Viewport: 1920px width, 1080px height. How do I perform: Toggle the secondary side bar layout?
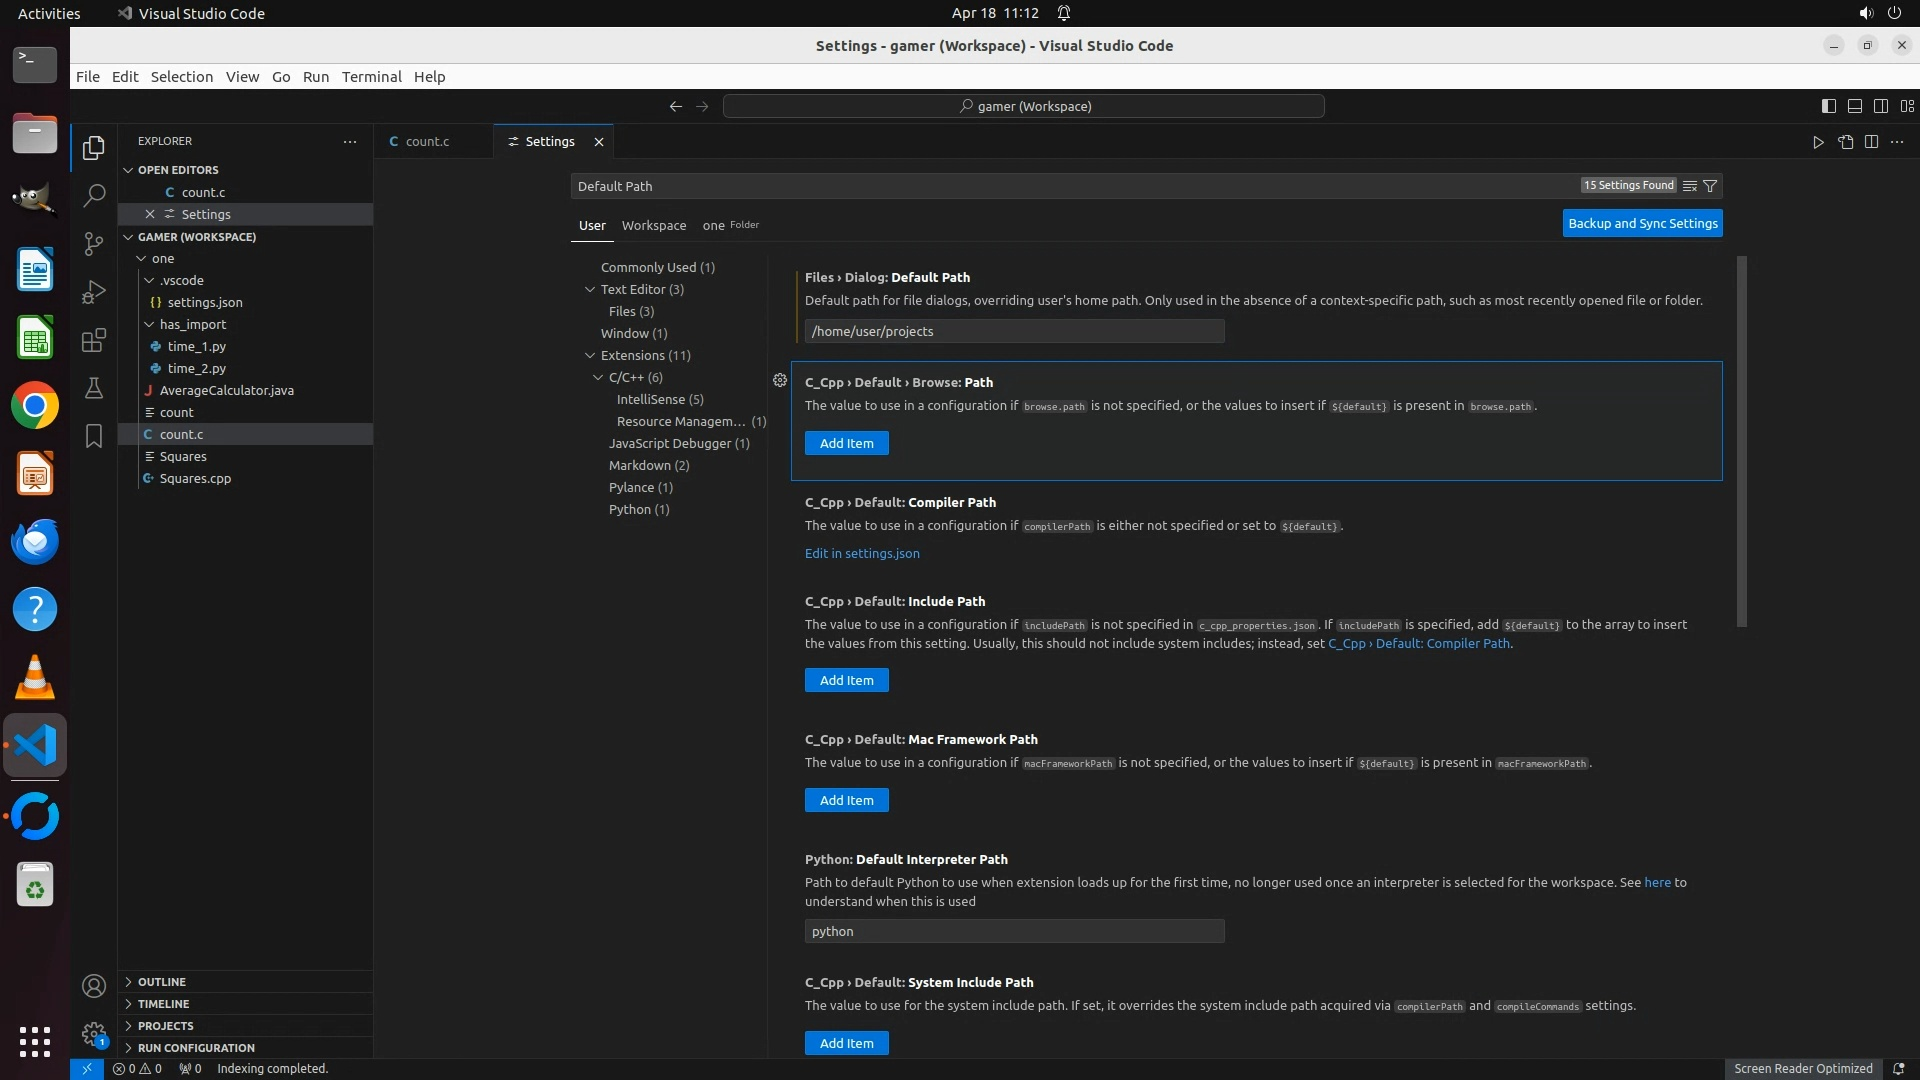[1880, 106]
